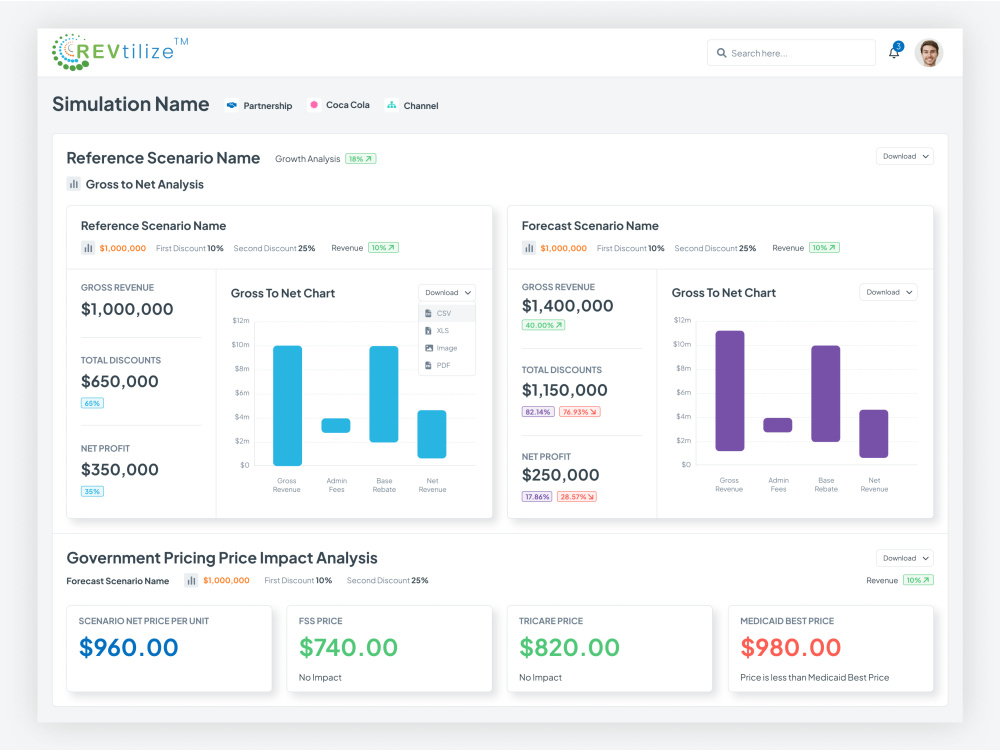Click the $740.00 FSS price
Viewport: 1000px width, 750px height.
pyautogui.click(x=348, y=647)
